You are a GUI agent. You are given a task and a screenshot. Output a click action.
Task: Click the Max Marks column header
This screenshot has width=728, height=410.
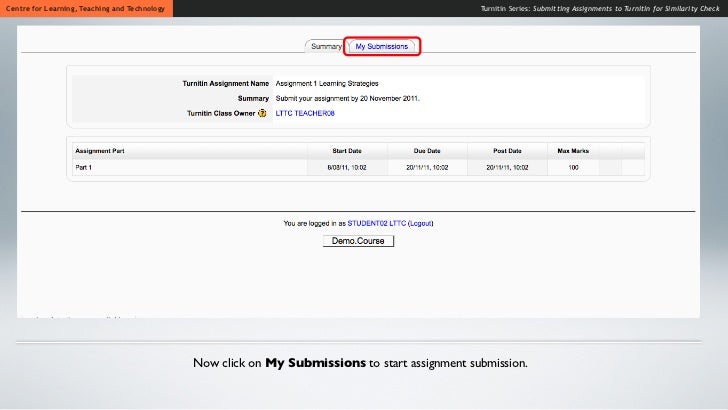(573, 151)
